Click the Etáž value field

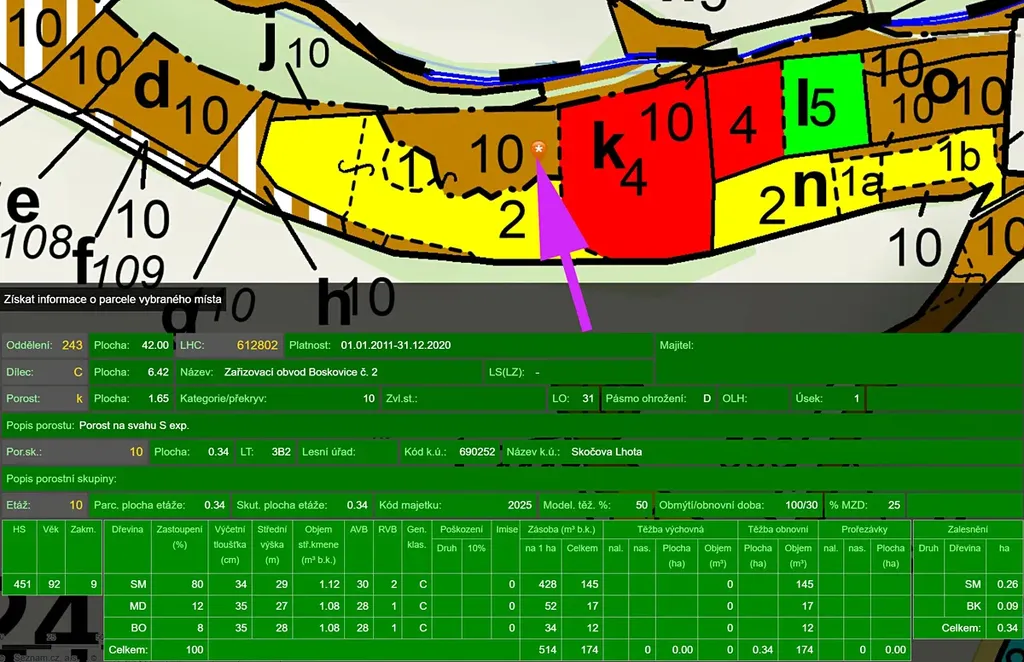click(75, 505)
